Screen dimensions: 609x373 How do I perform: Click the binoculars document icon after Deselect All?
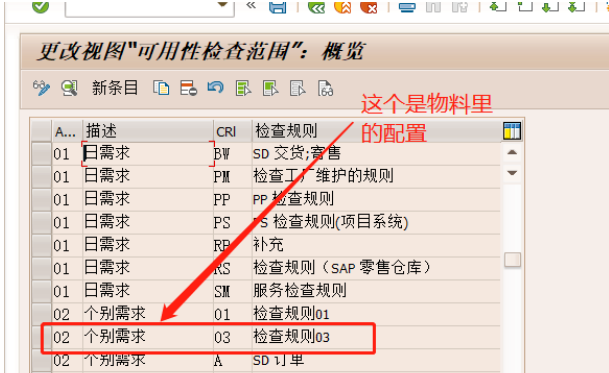(x=325, y=88)
